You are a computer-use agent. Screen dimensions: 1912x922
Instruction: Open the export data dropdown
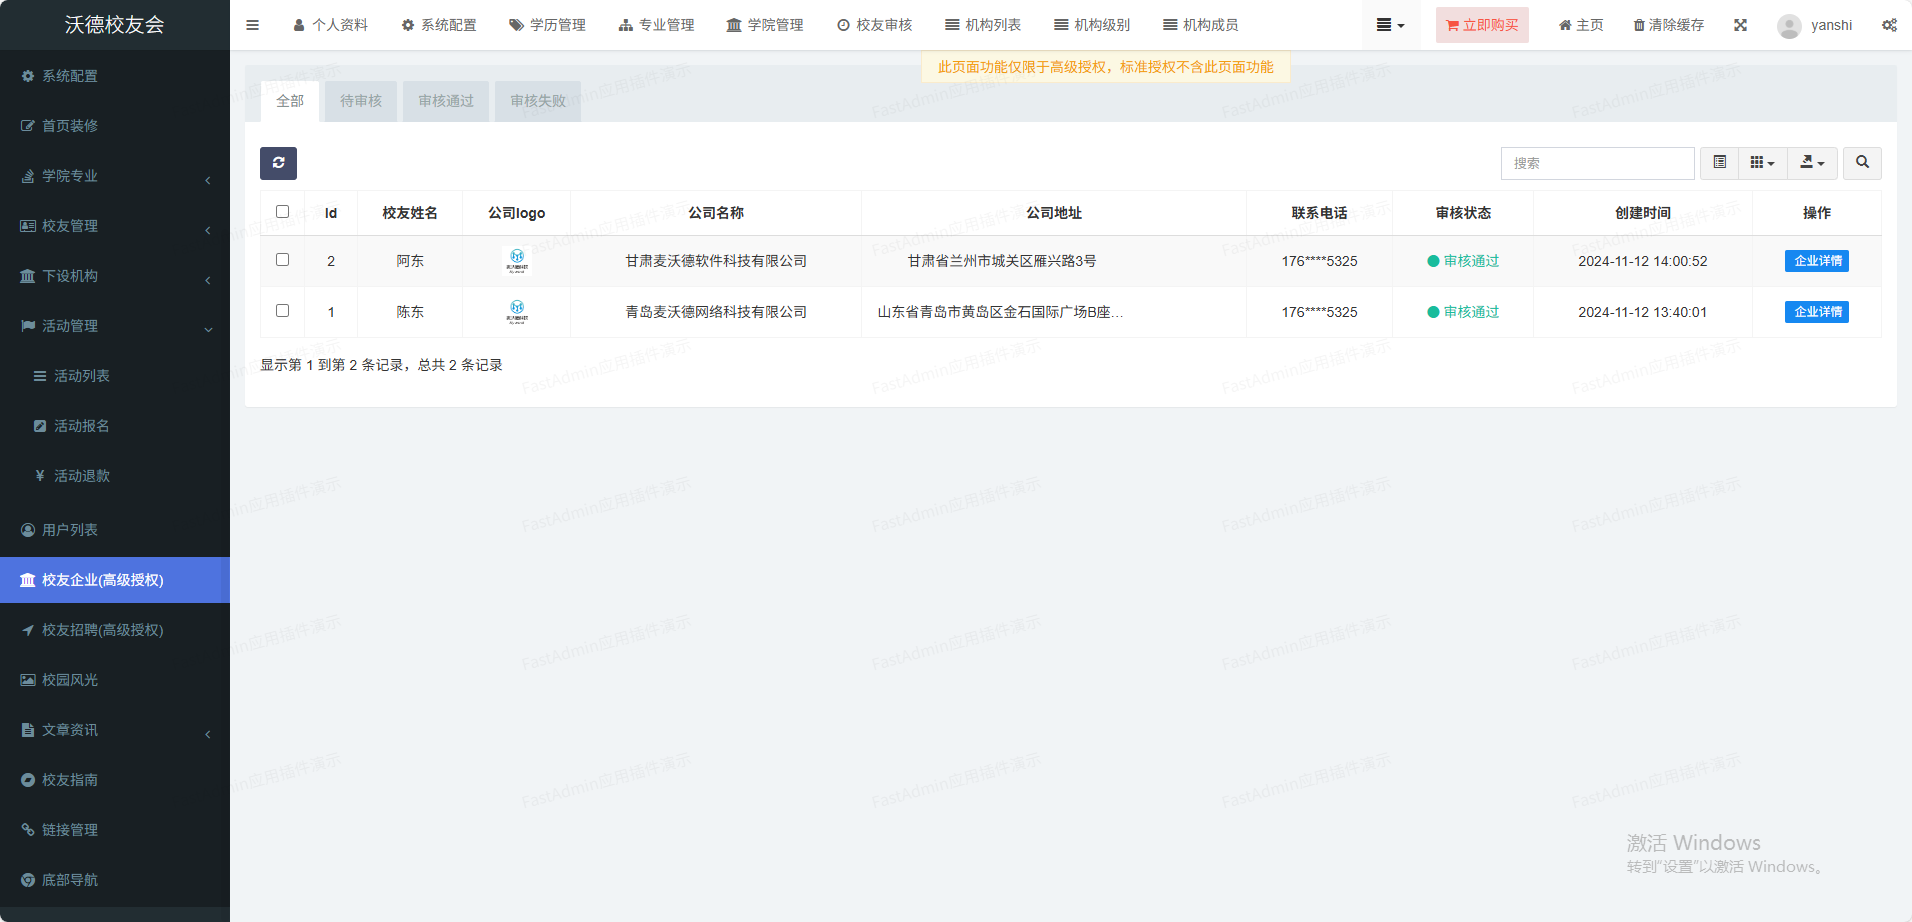[x=1812, y=163]
